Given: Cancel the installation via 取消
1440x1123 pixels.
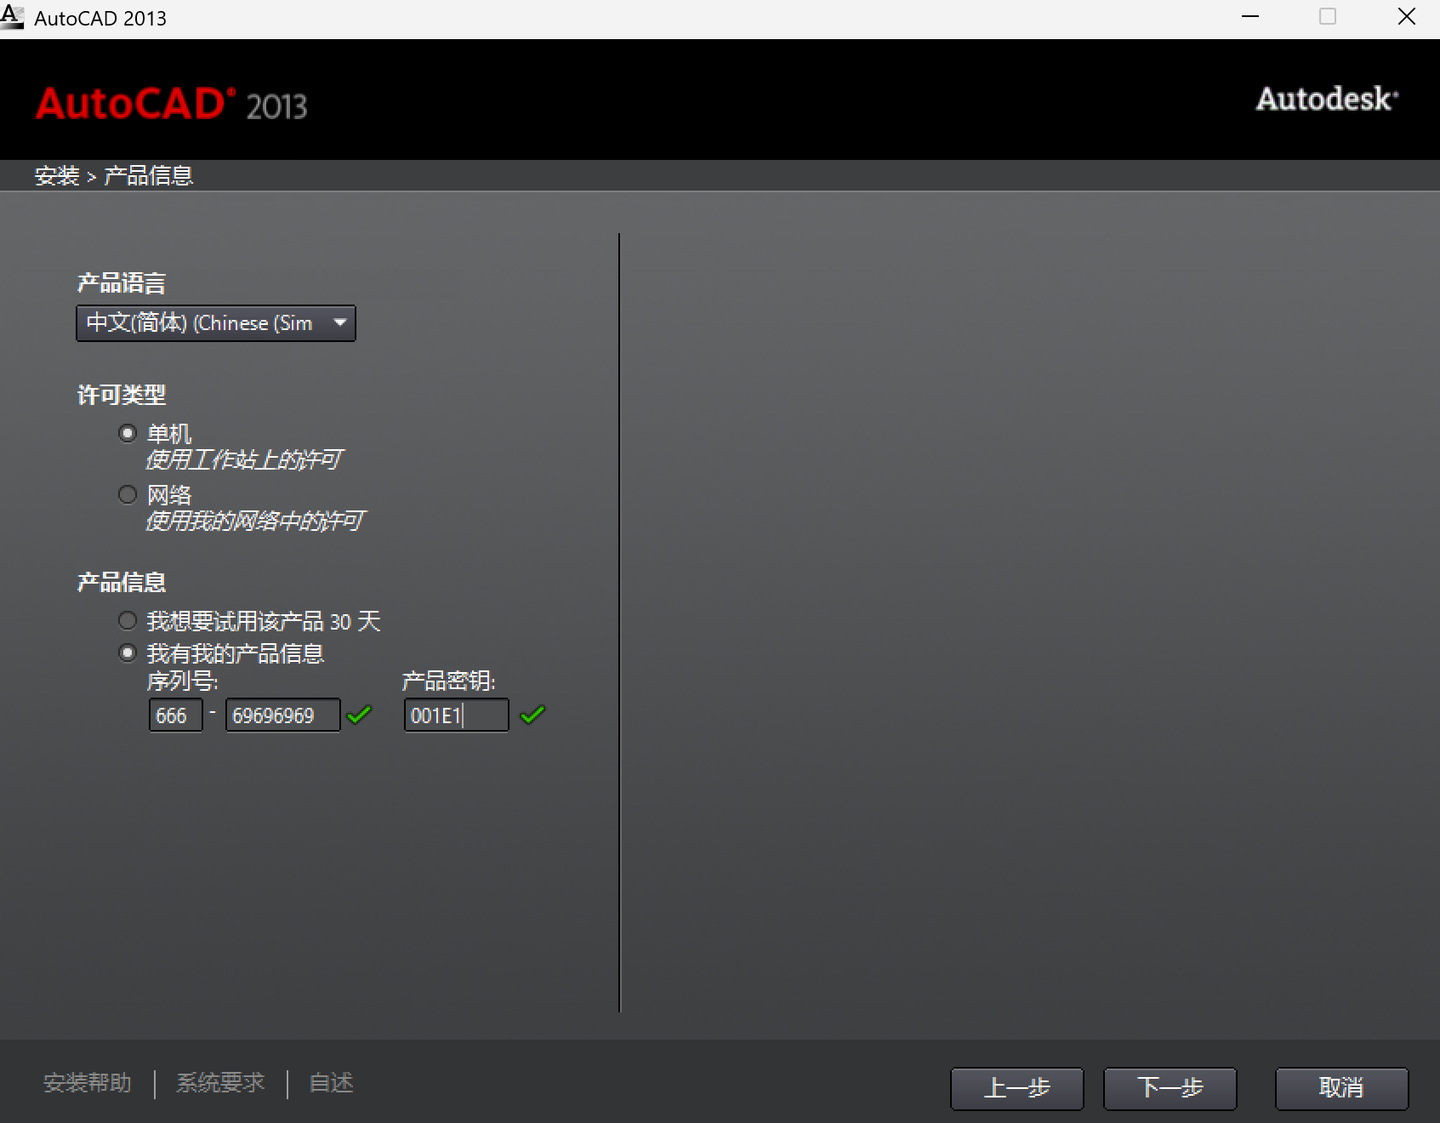Looking at the screenshot, I should [1341, 1089].
